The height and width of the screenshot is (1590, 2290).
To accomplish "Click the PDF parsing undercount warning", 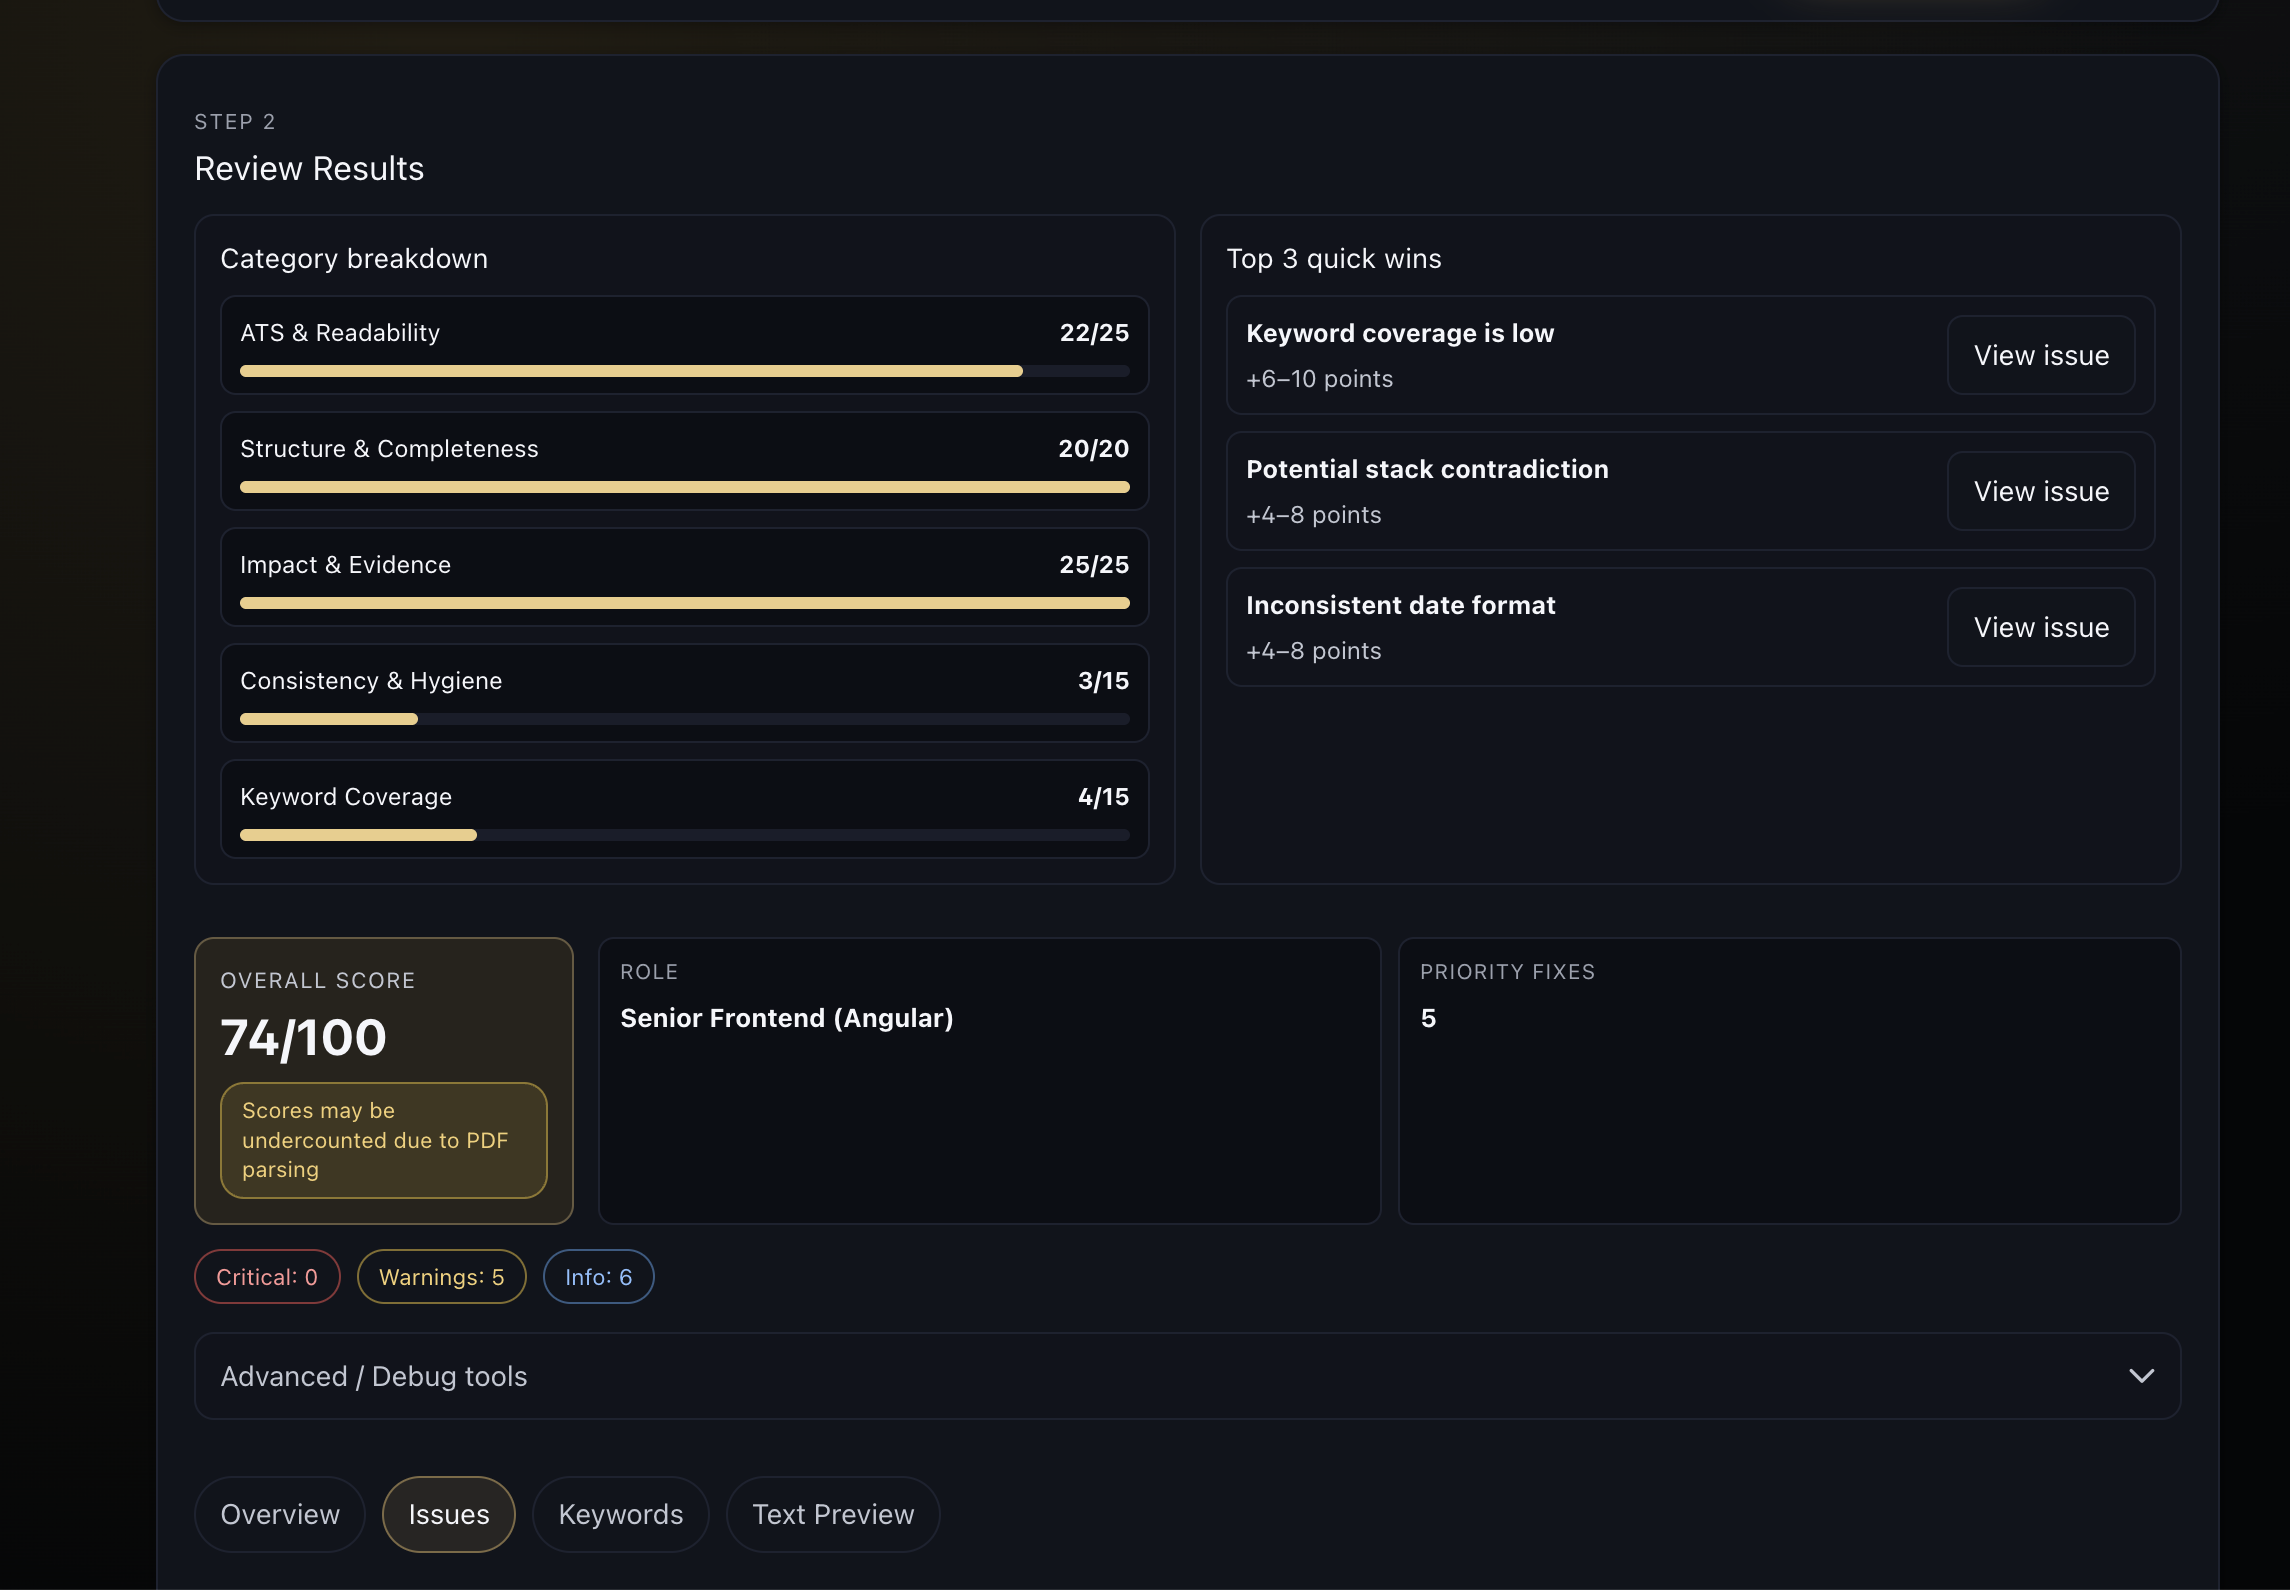I will (x=382, y=1140).
